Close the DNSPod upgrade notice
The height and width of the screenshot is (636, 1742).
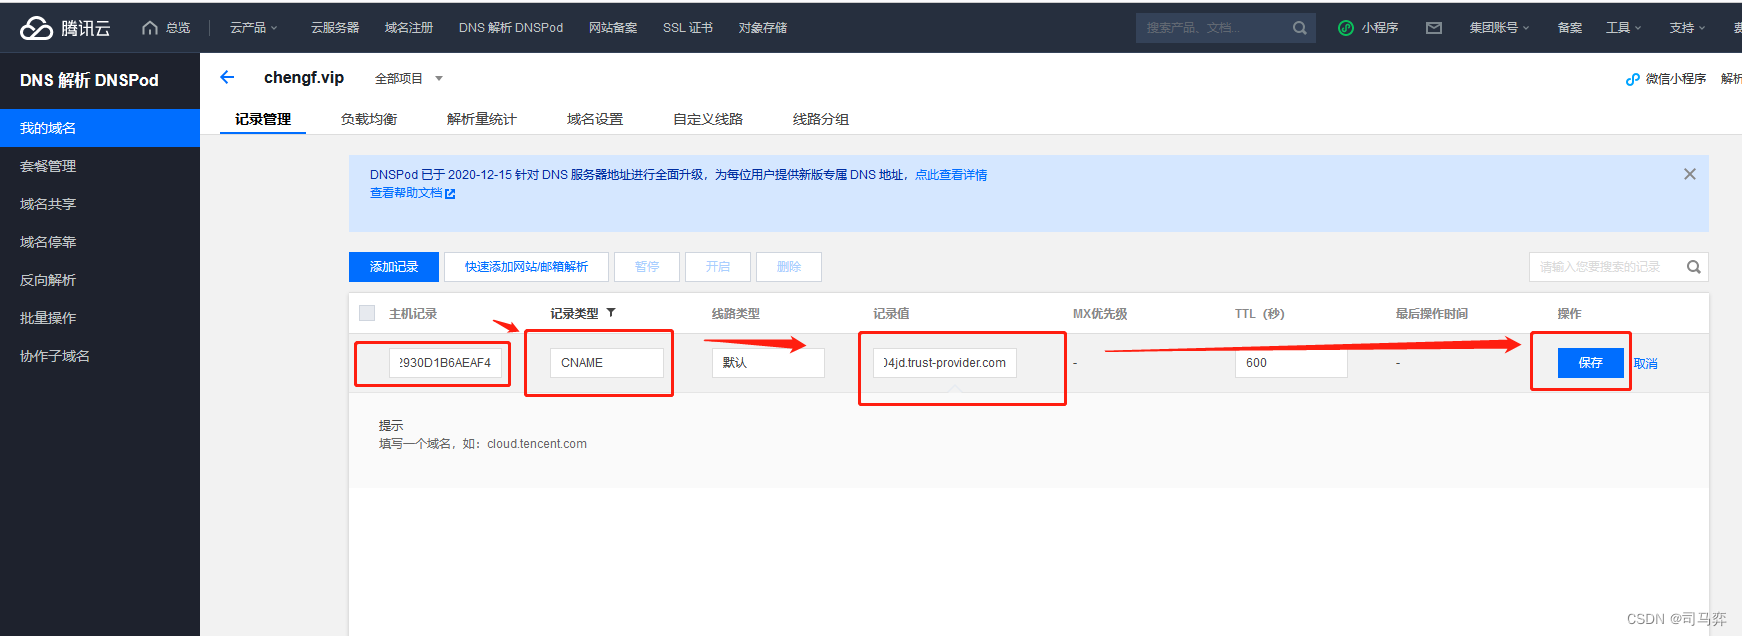click(1689, 174)
